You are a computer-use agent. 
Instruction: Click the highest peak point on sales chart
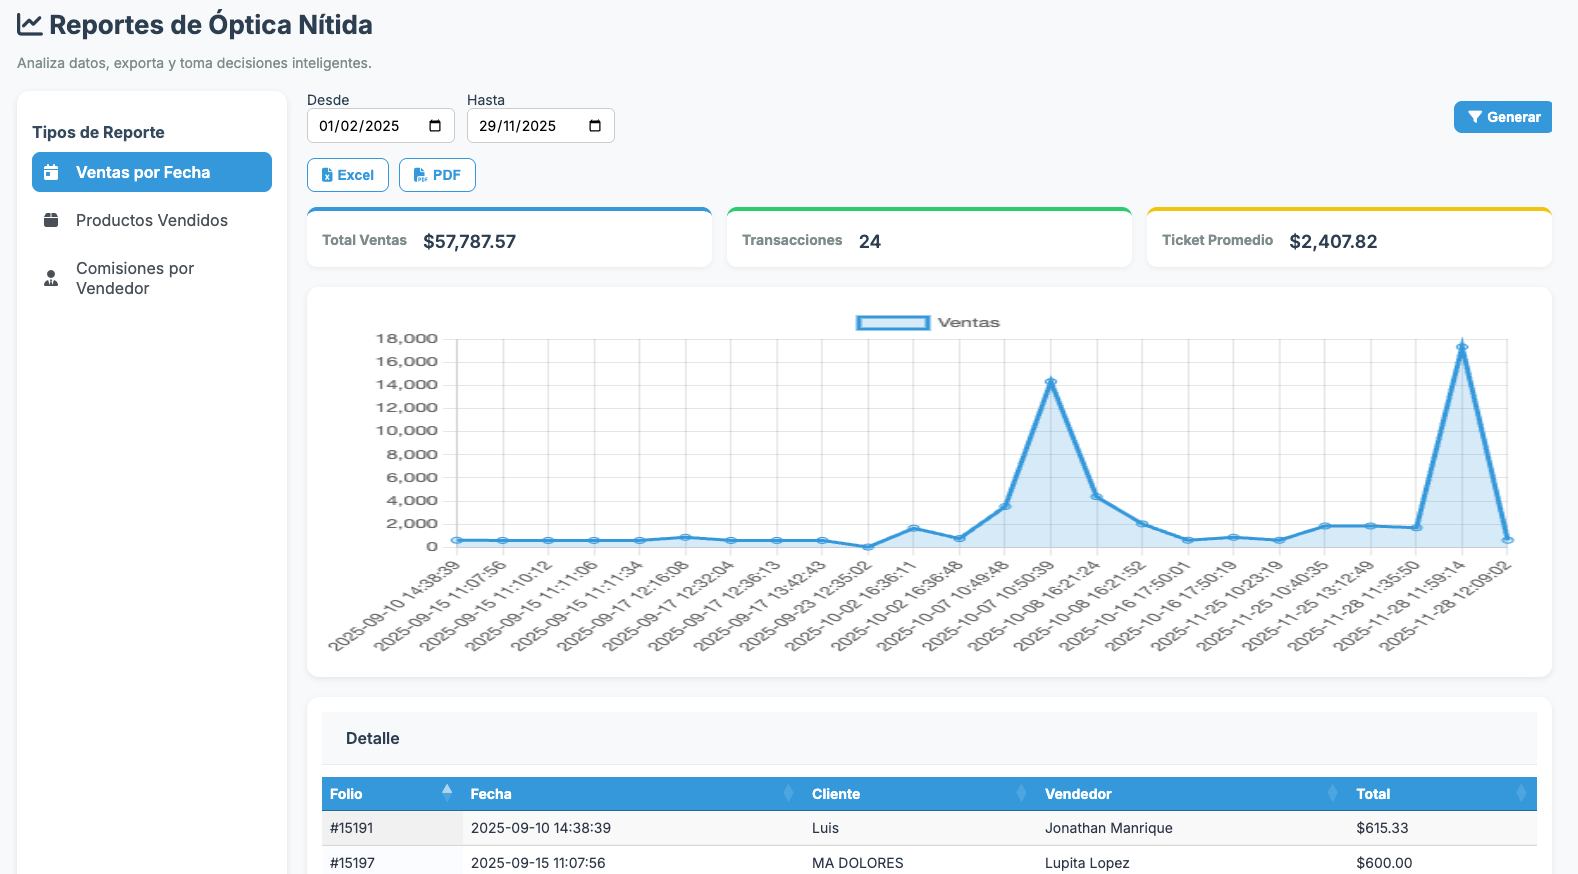click(1462, 347)
